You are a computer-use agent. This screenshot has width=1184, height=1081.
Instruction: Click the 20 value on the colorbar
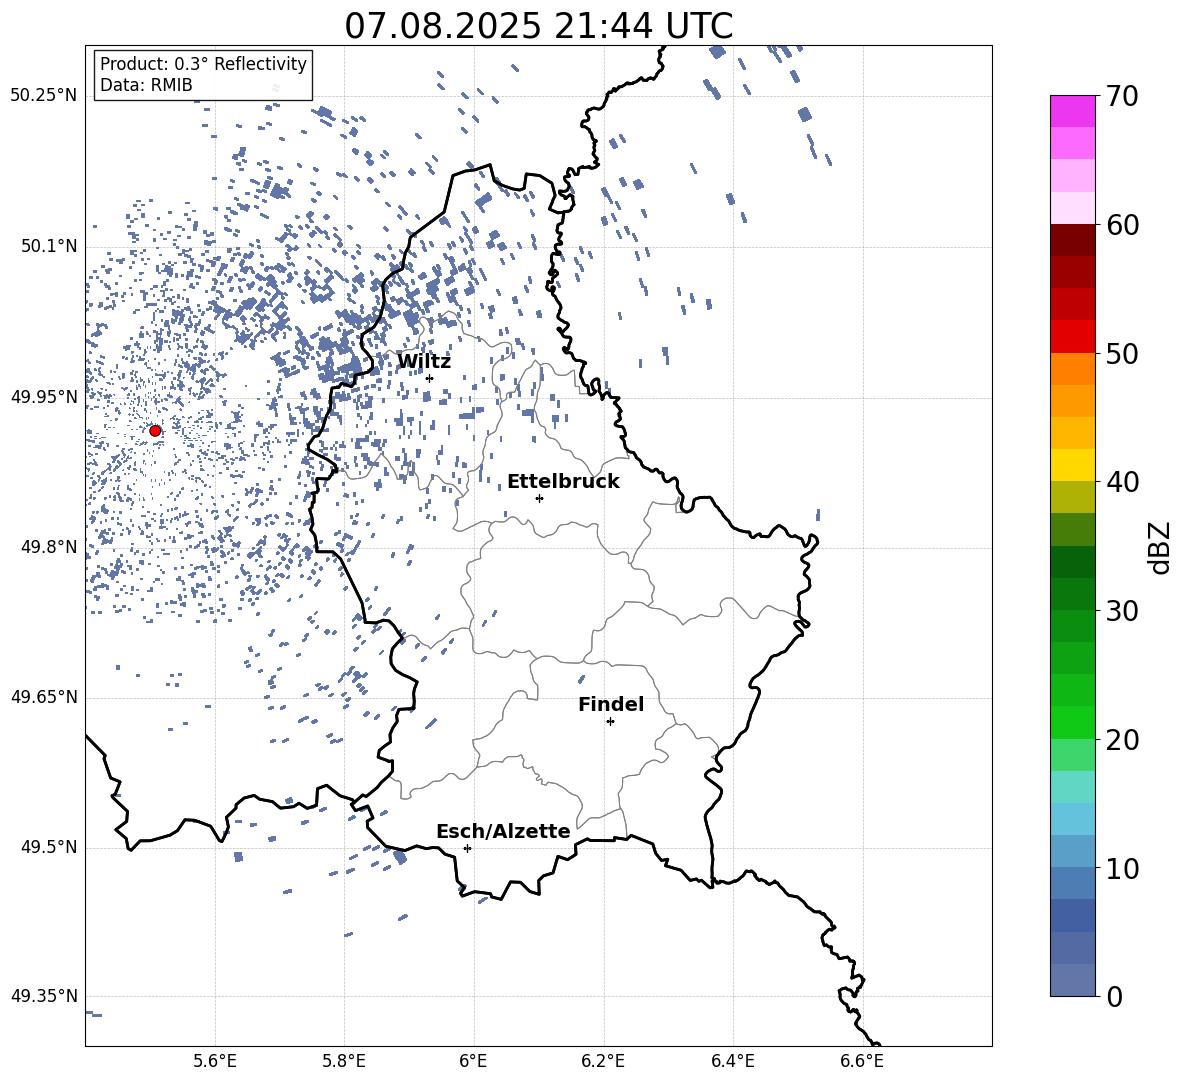pyautogui.click(x=1121, y=740)
